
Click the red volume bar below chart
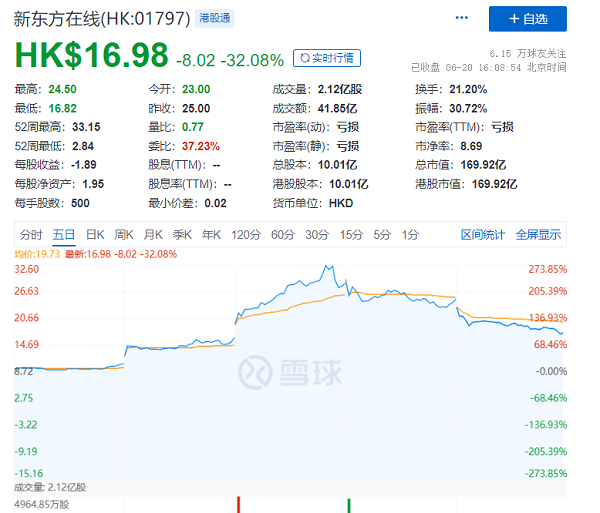click(x=238, y=505)
